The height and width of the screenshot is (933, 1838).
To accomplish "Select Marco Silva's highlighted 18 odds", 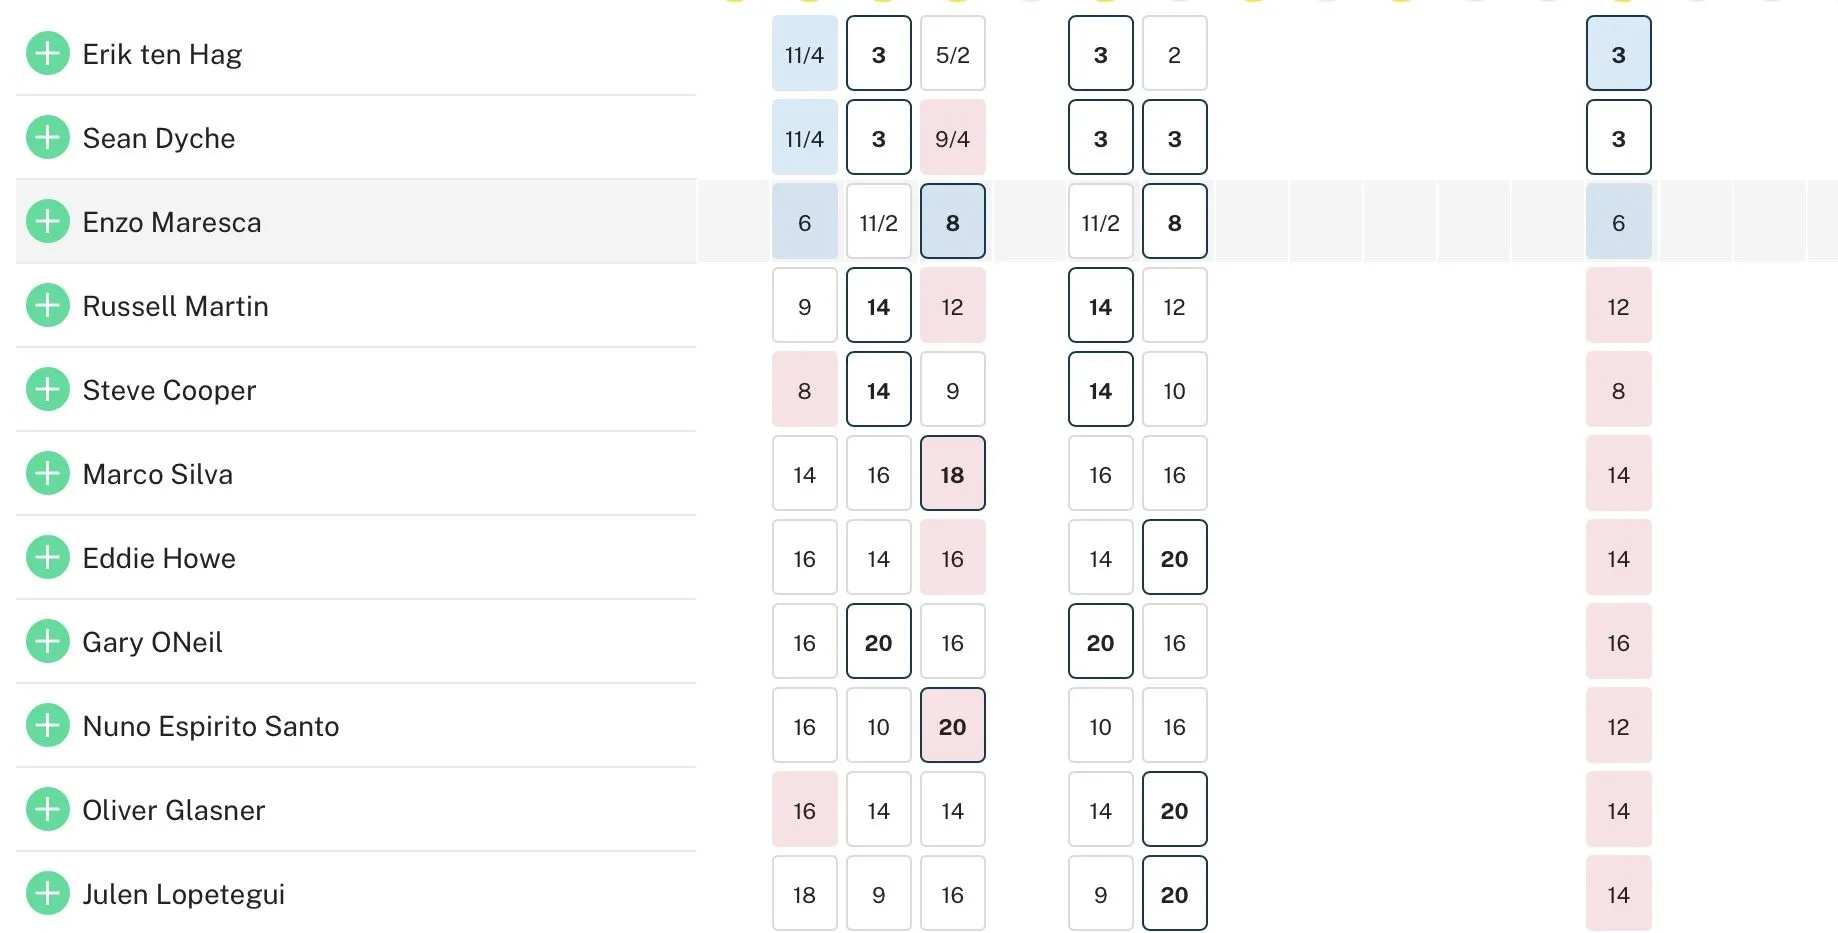I will tap(952, 474).
